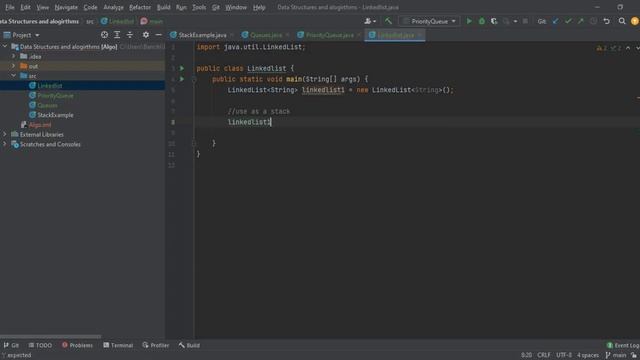Fold main method in editor gutter

point(194,79)
